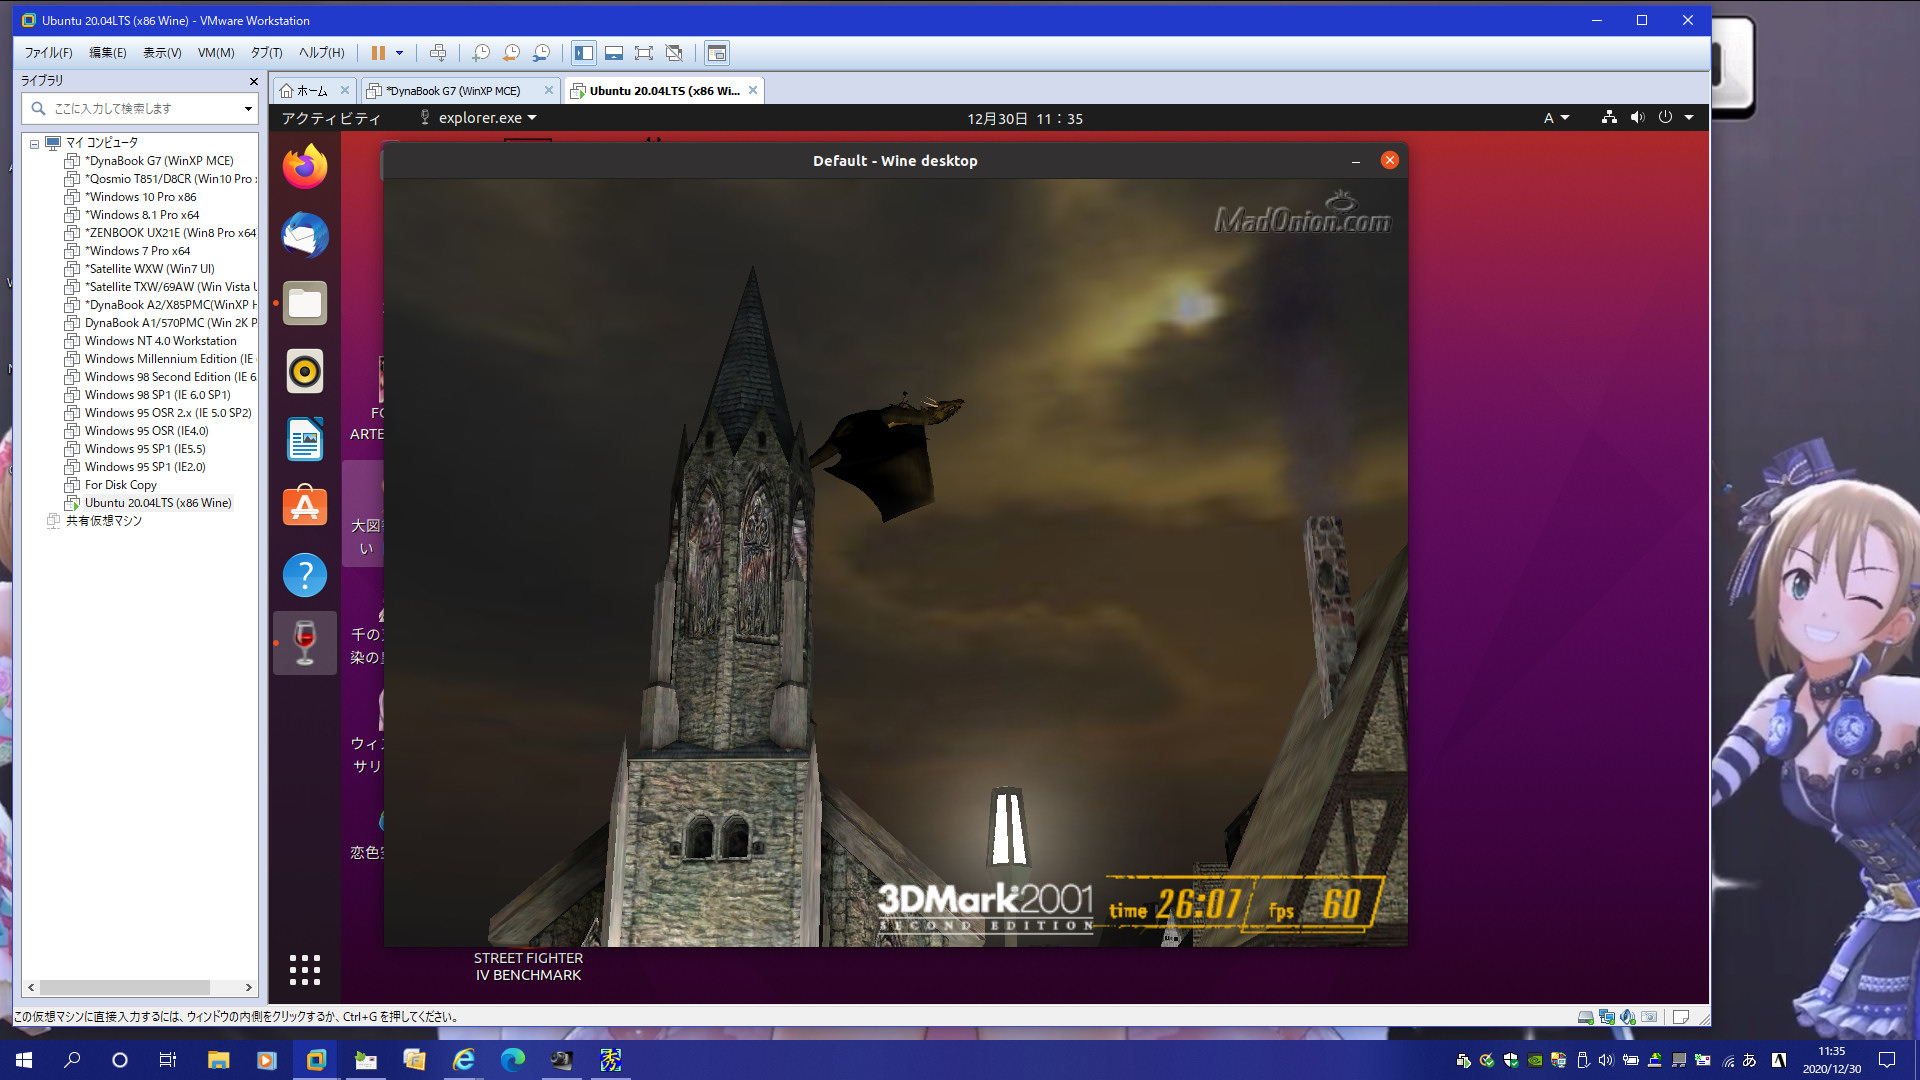Pause the virtual machine with the orange pause button
Screen dimensions: 1920x1080
click(378, 53)
